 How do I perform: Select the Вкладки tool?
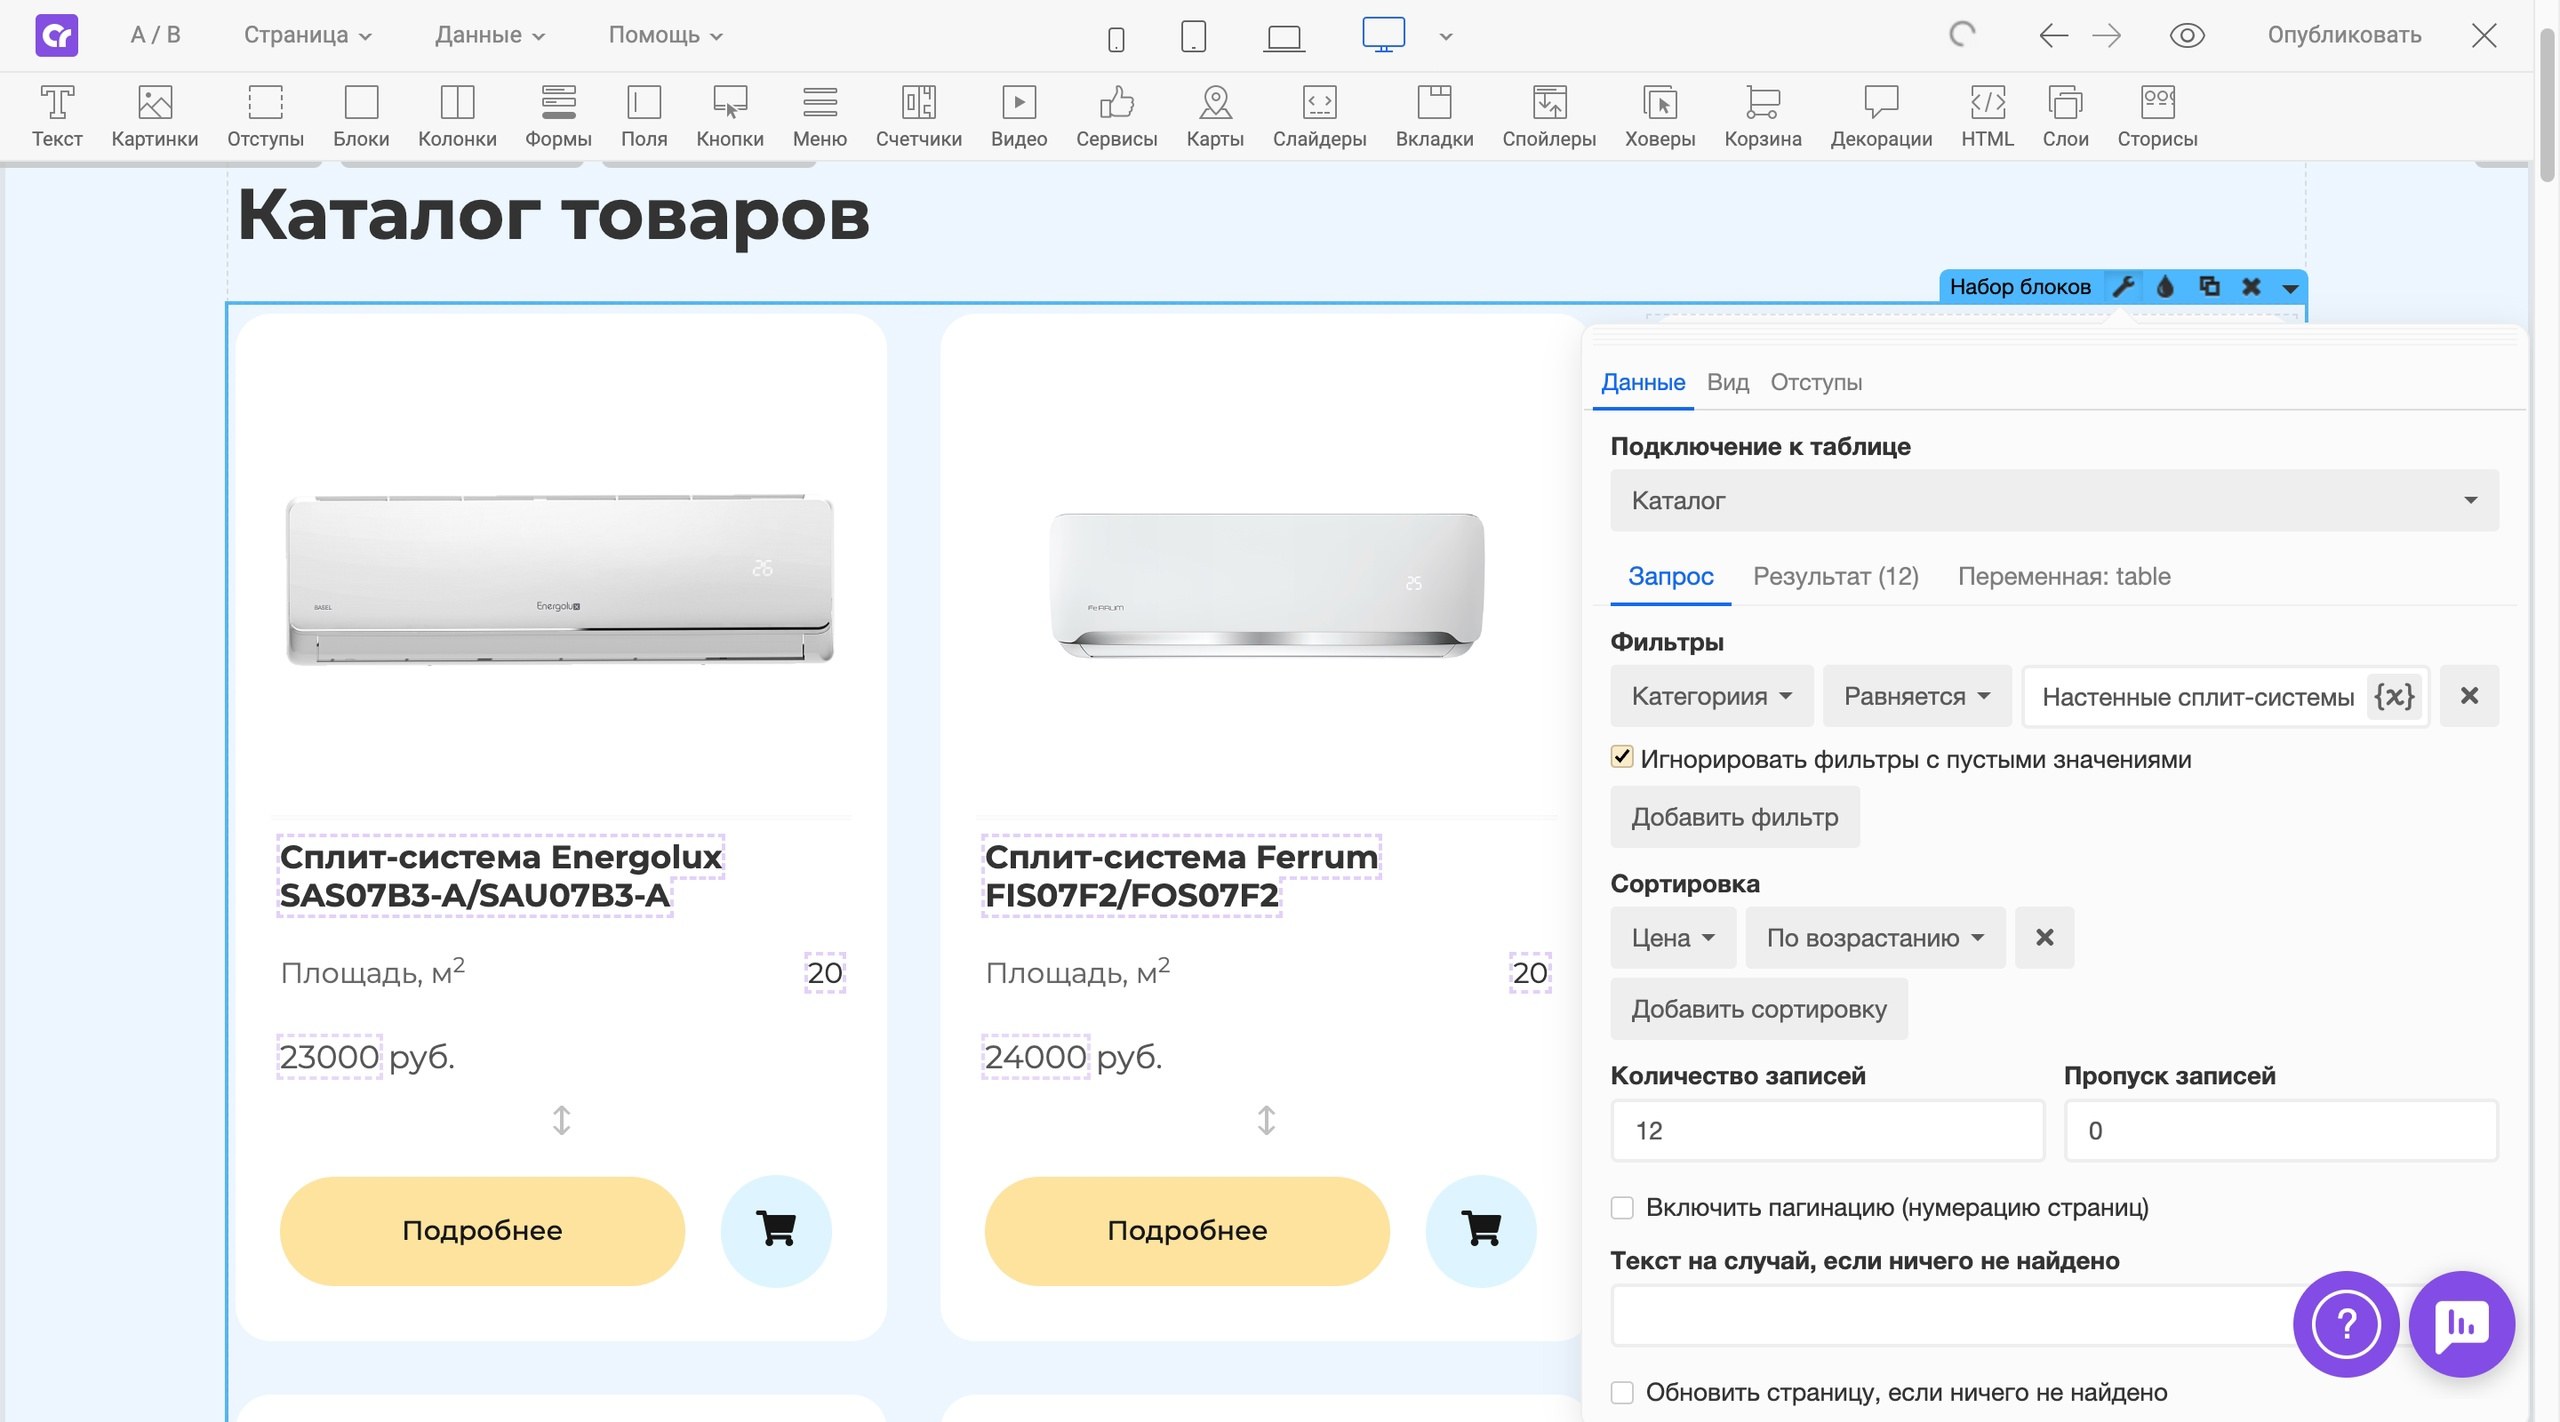click(x=1435, y=116)
